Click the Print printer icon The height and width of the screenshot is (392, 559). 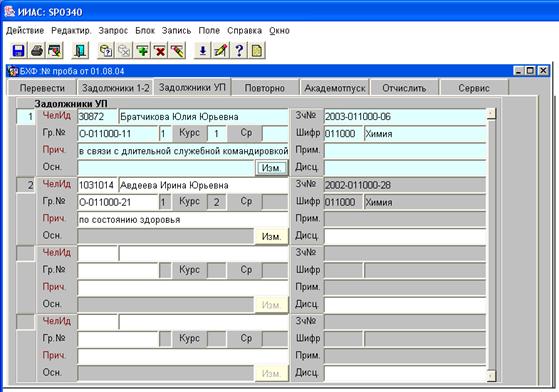coord(36,50)
